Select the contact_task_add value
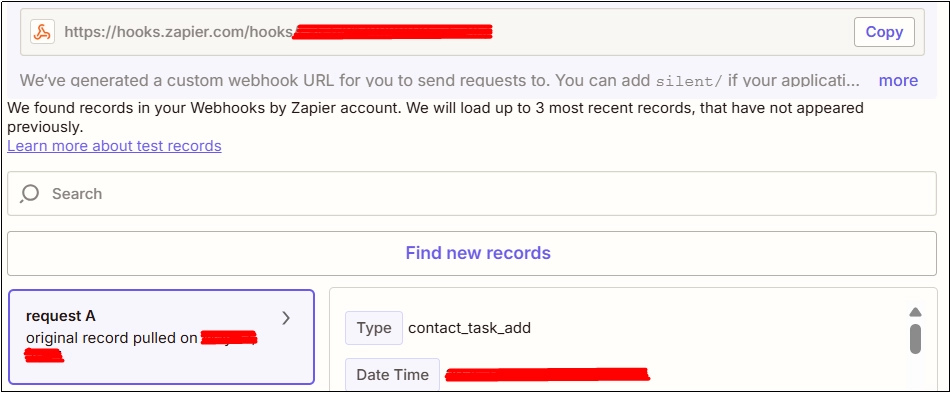The image size is (950, 393). 470,328
